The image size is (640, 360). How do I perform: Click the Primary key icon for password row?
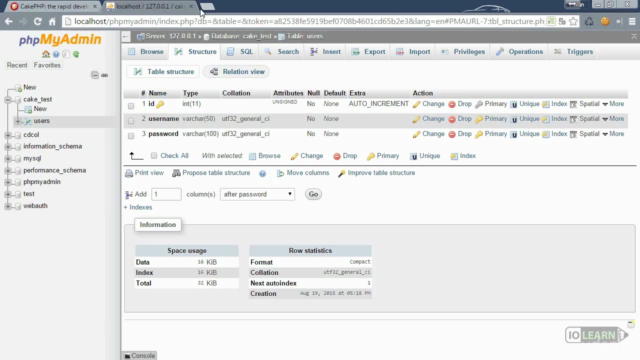click(479, 134)
